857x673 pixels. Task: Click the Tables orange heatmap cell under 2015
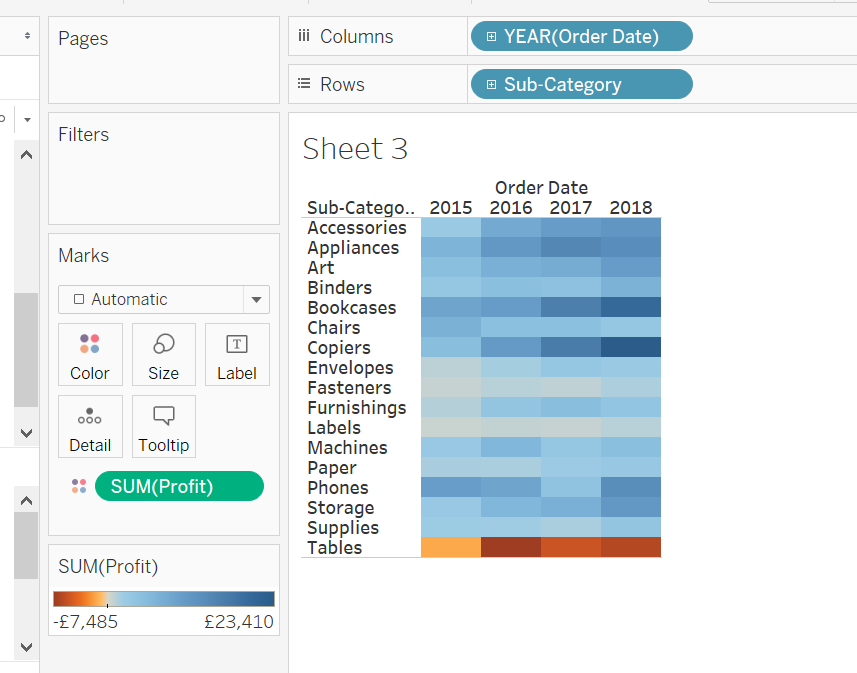(x=450, y=547)
